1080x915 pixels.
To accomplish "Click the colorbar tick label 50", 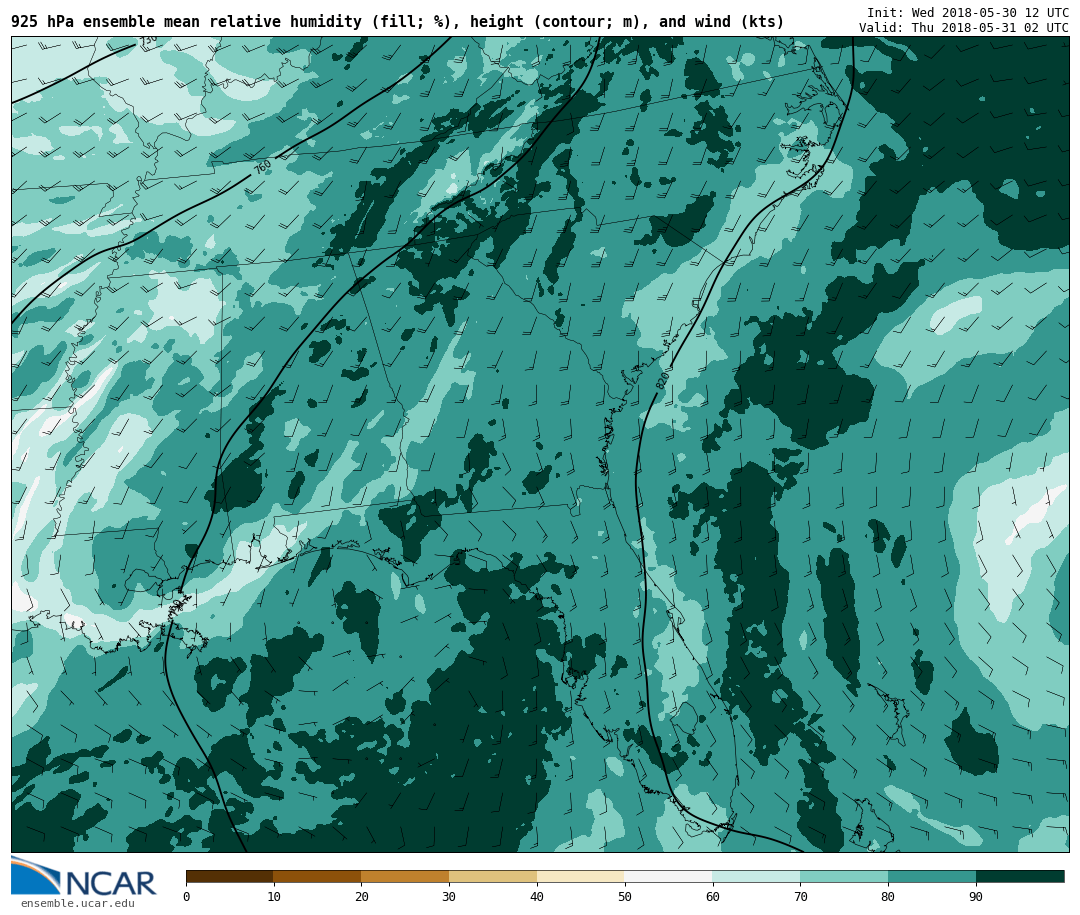I will click(625, 896).
